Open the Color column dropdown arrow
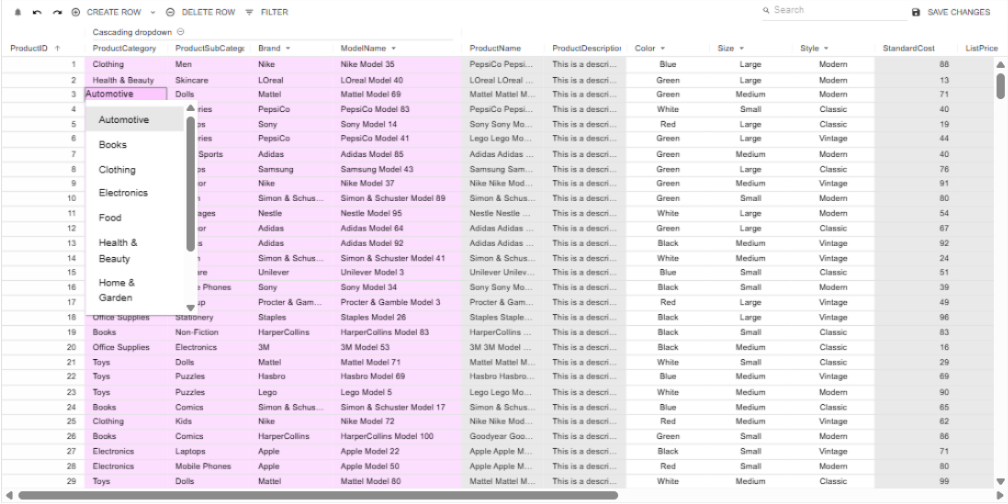The width and height of the screenshot is (1008, 504). 663,48
